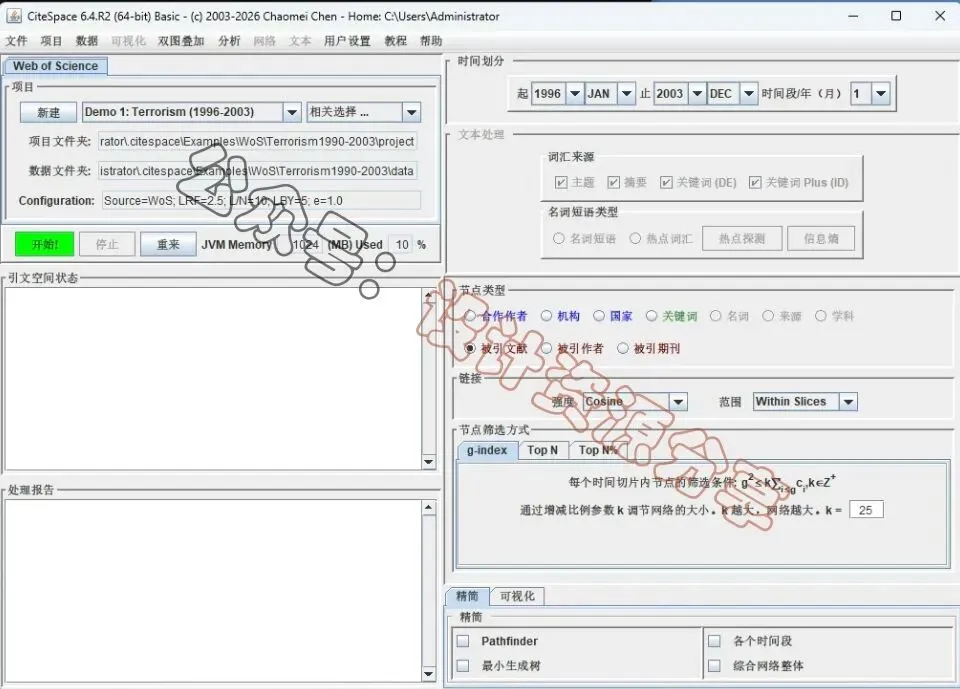The height and width of the screenshot is (689, 960).
Task: Open the 时间段/年 slice length dropdown
Action: [880, 94]
